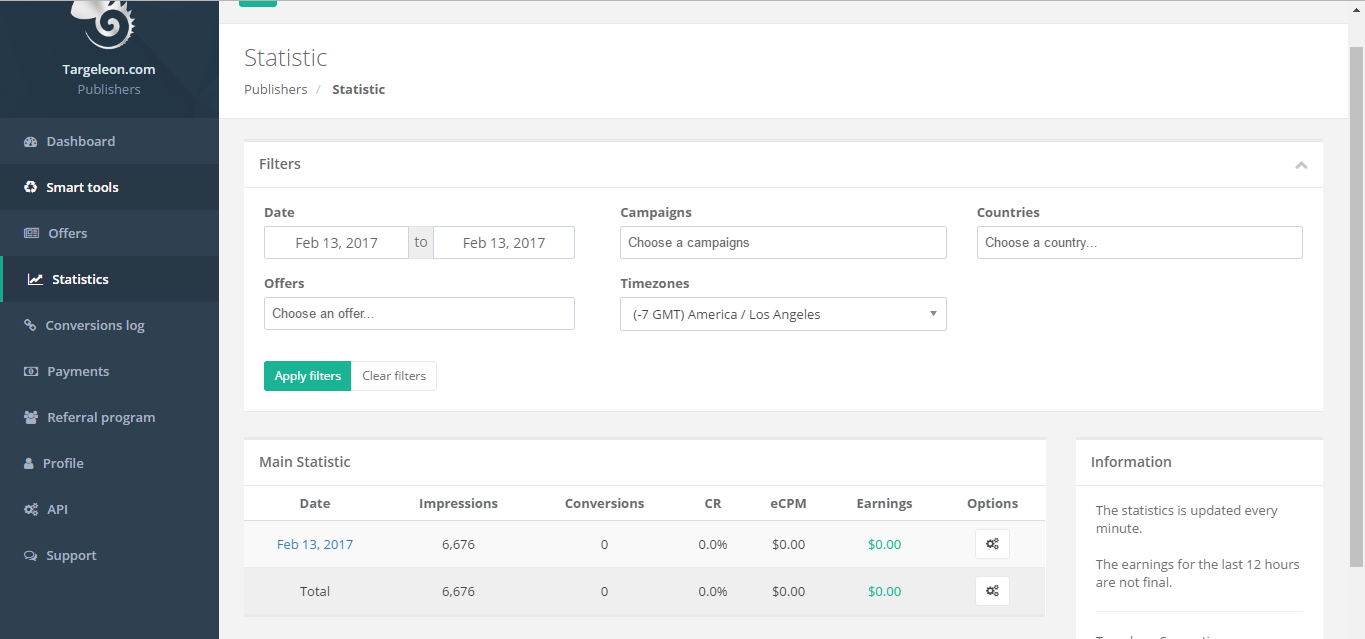
Task: Open options gear for Total row
Action: click(992, 591)
